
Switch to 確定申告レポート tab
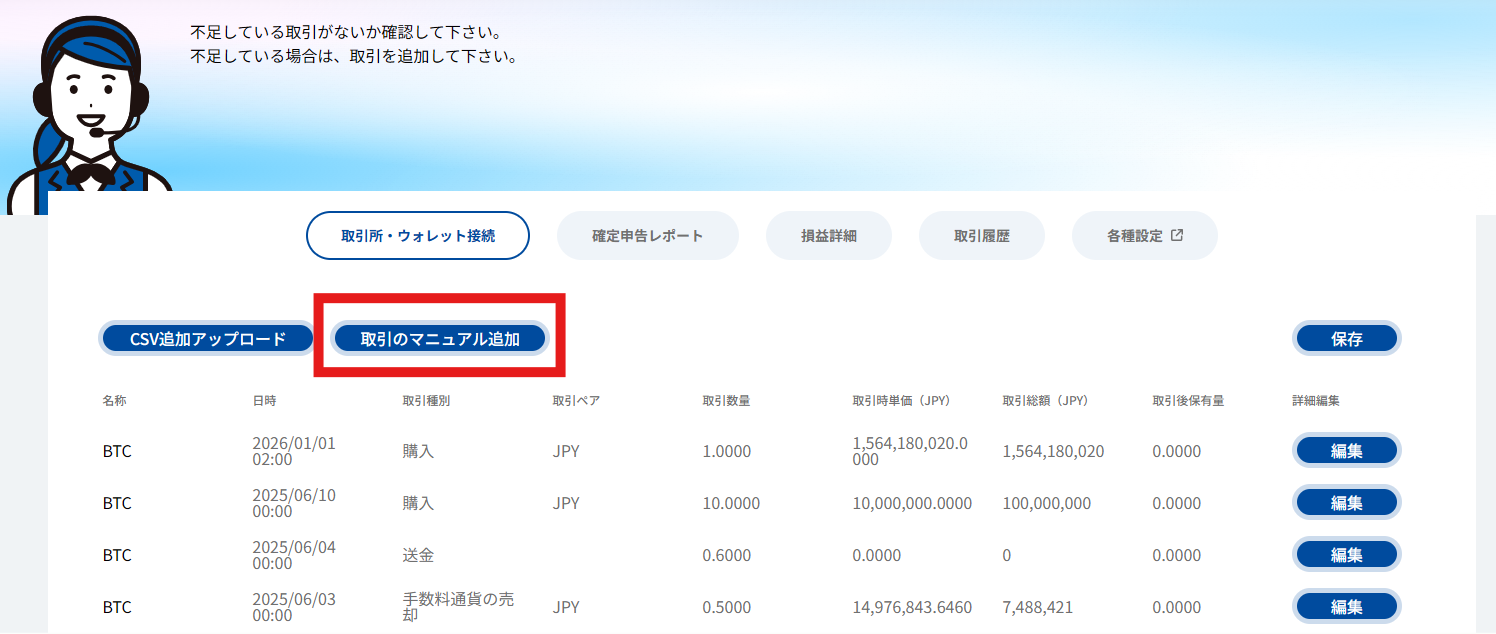pos(647,236)
